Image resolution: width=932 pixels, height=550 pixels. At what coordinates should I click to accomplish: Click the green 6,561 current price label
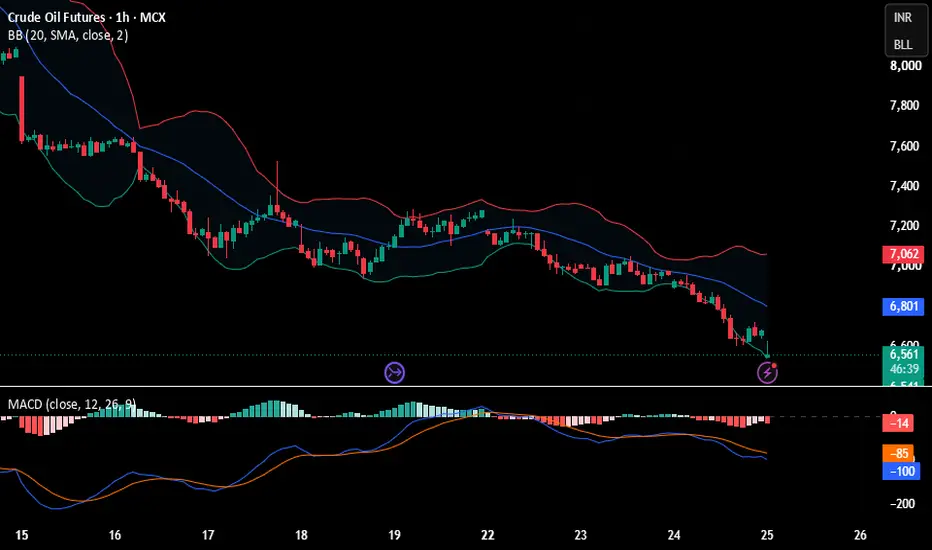903,354
